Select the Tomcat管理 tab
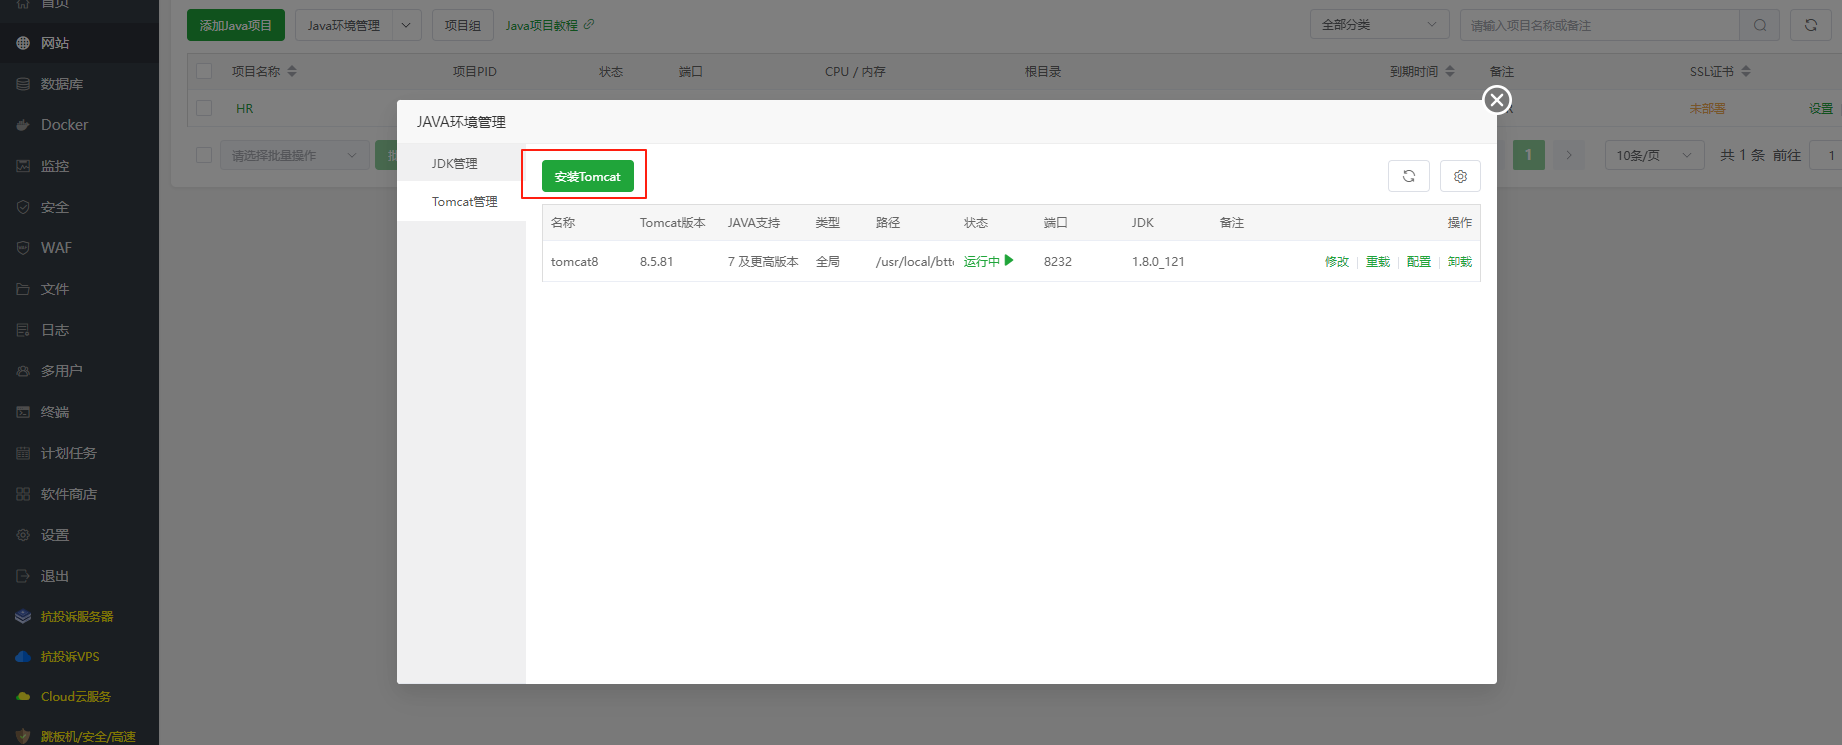 (464, 201)
